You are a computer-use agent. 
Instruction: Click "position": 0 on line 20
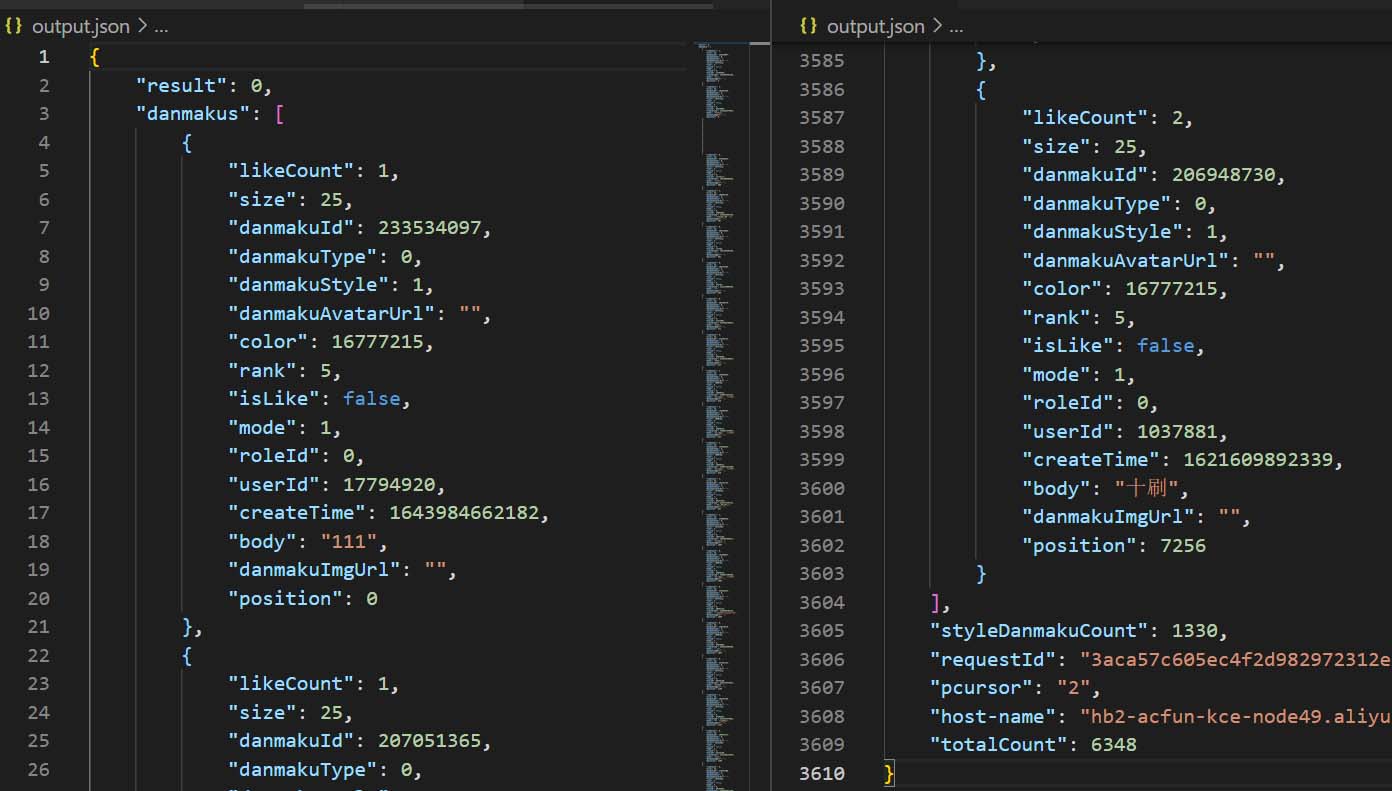(303, 598)
